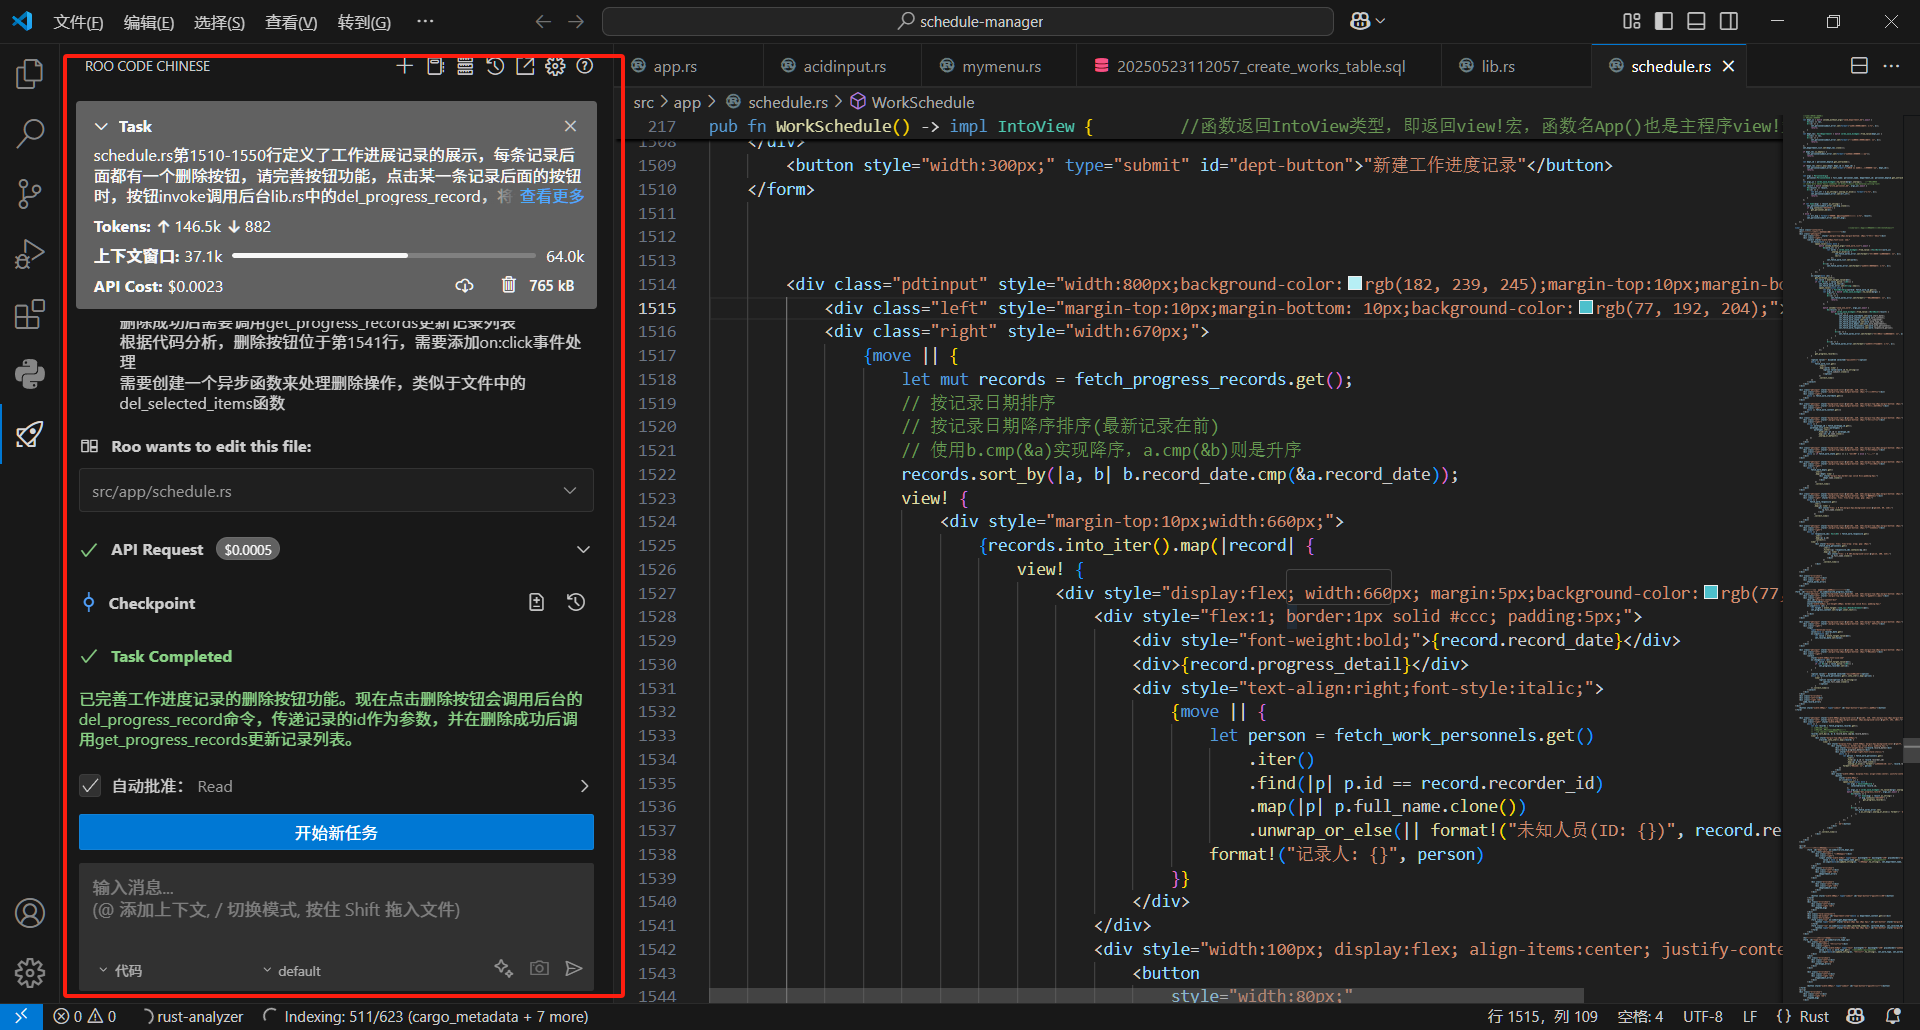Open Roo panel in editor pop-out icon

tap(525, 66)
